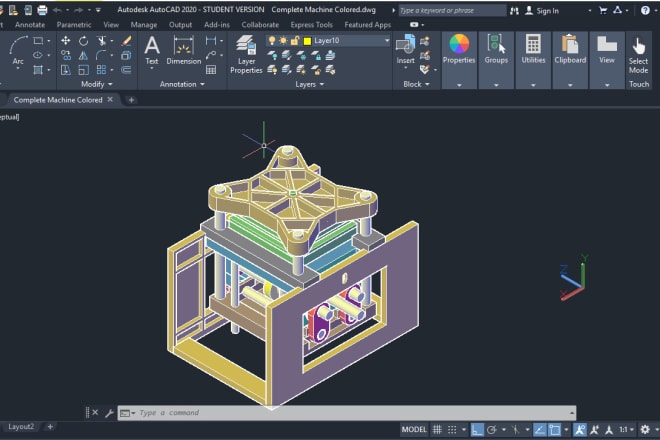Open the Parametric ribbon tab
This screenshot has width=660, height=440.
[74, 25]
